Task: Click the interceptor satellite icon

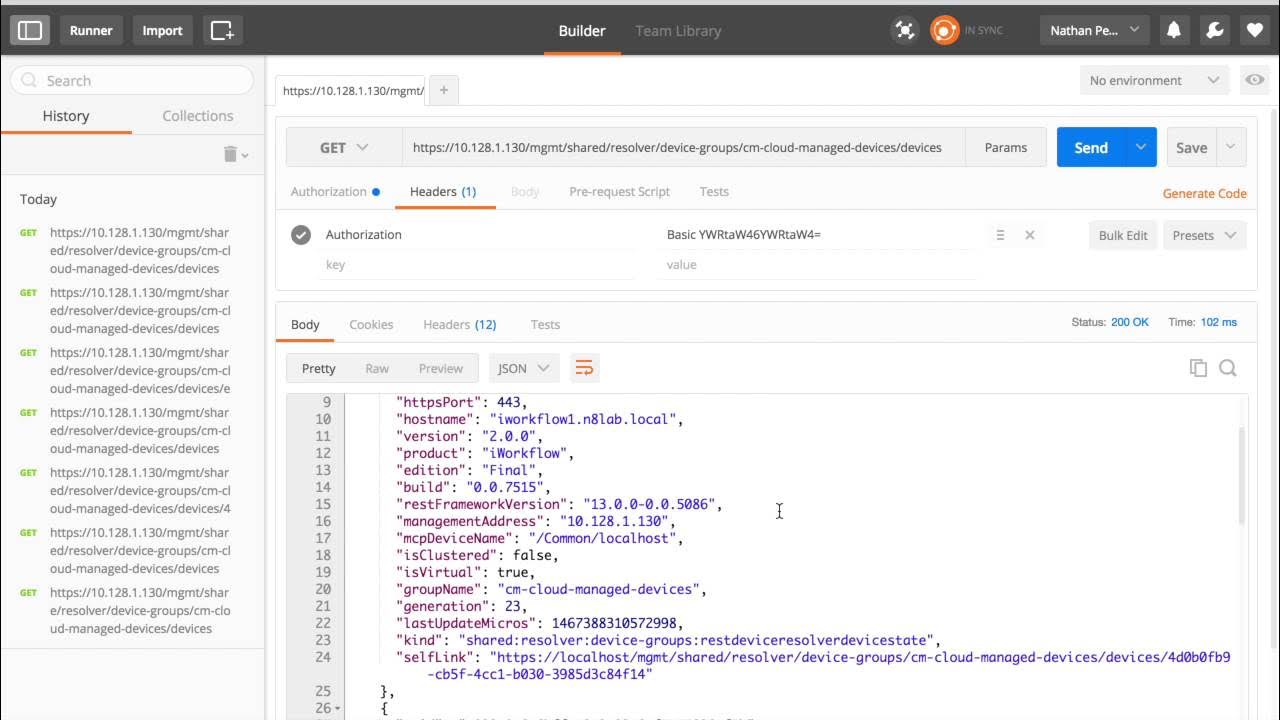Action: [905, 30]
